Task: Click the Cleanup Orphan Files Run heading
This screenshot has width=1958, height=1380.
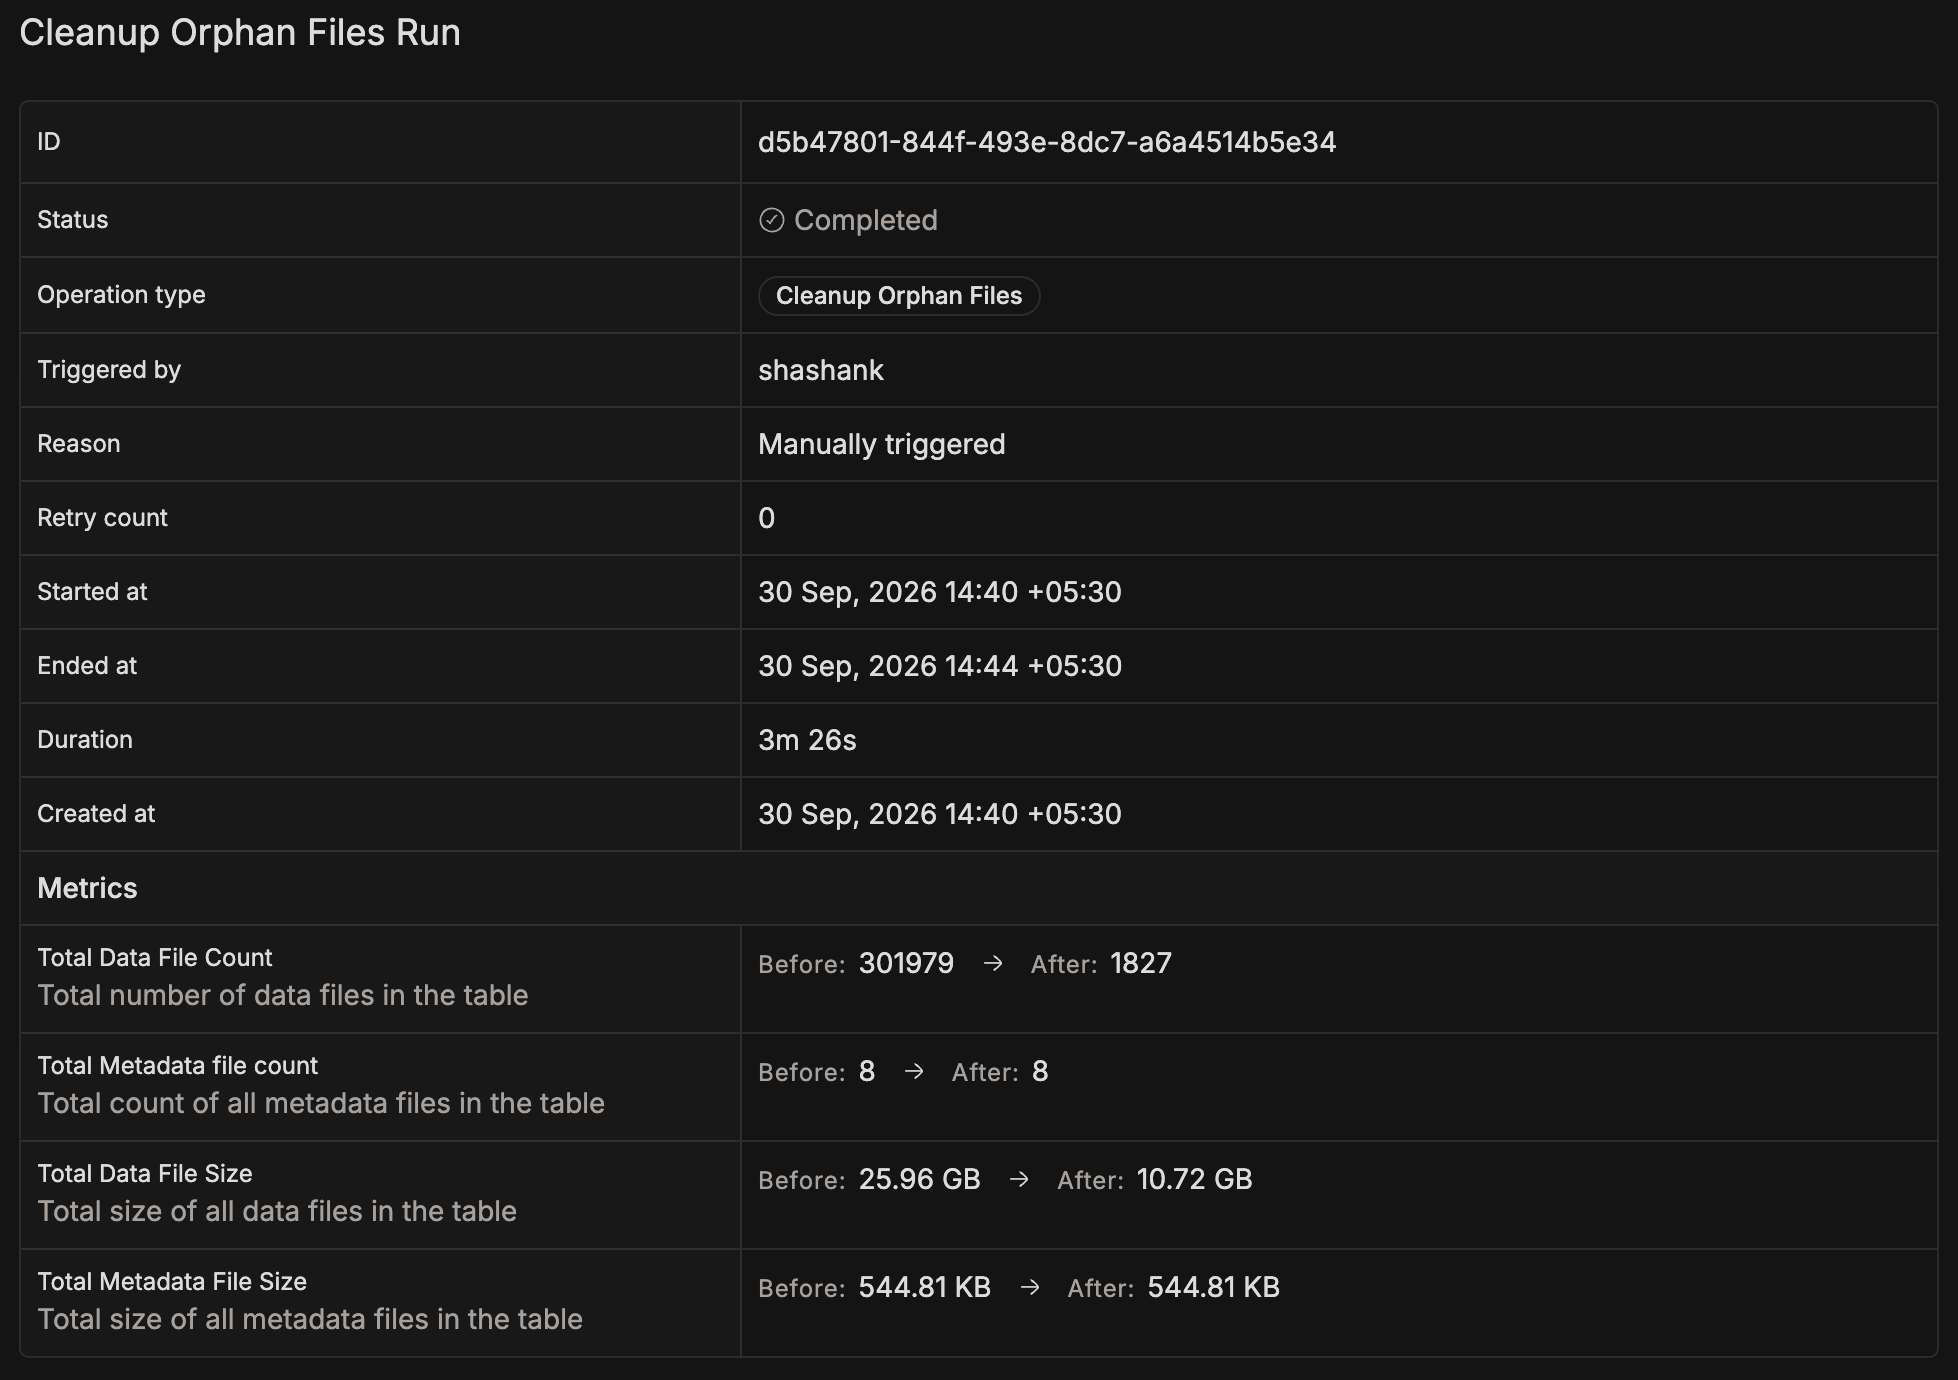Action: (x=240, y=33)
